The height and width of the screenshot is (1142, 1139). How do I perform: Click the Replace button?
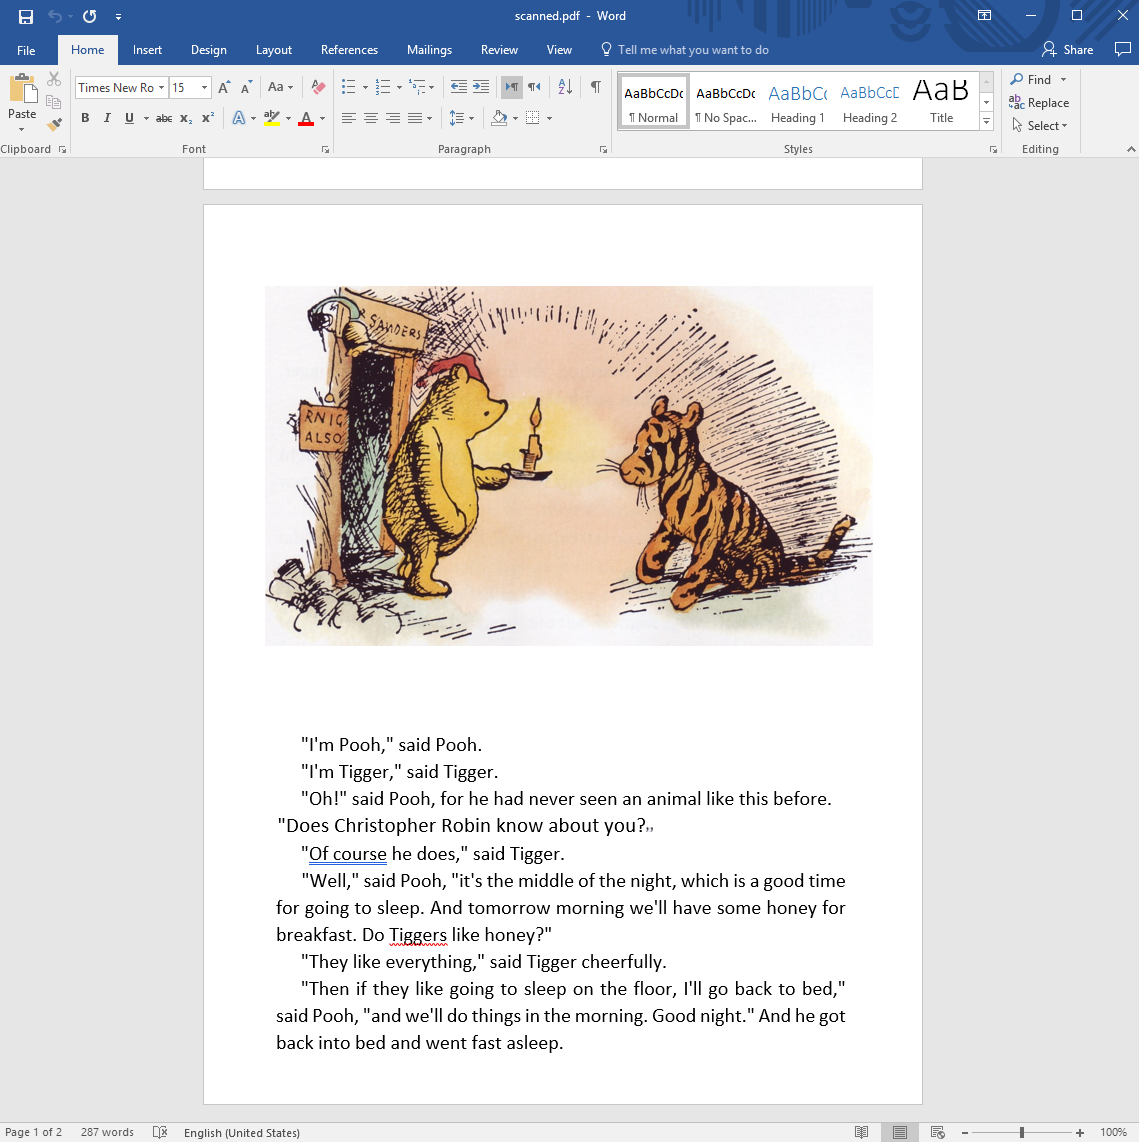[1040, 103]
